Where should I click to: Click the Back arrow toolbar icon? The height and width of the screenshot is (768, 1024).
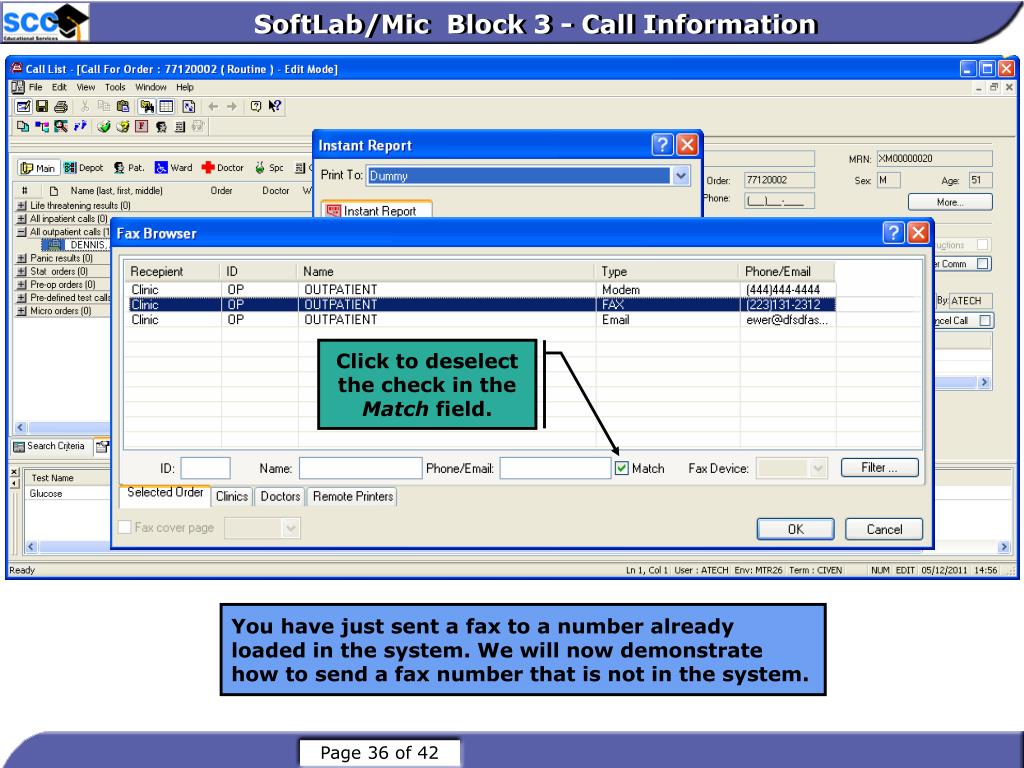[x=213, y=106]
